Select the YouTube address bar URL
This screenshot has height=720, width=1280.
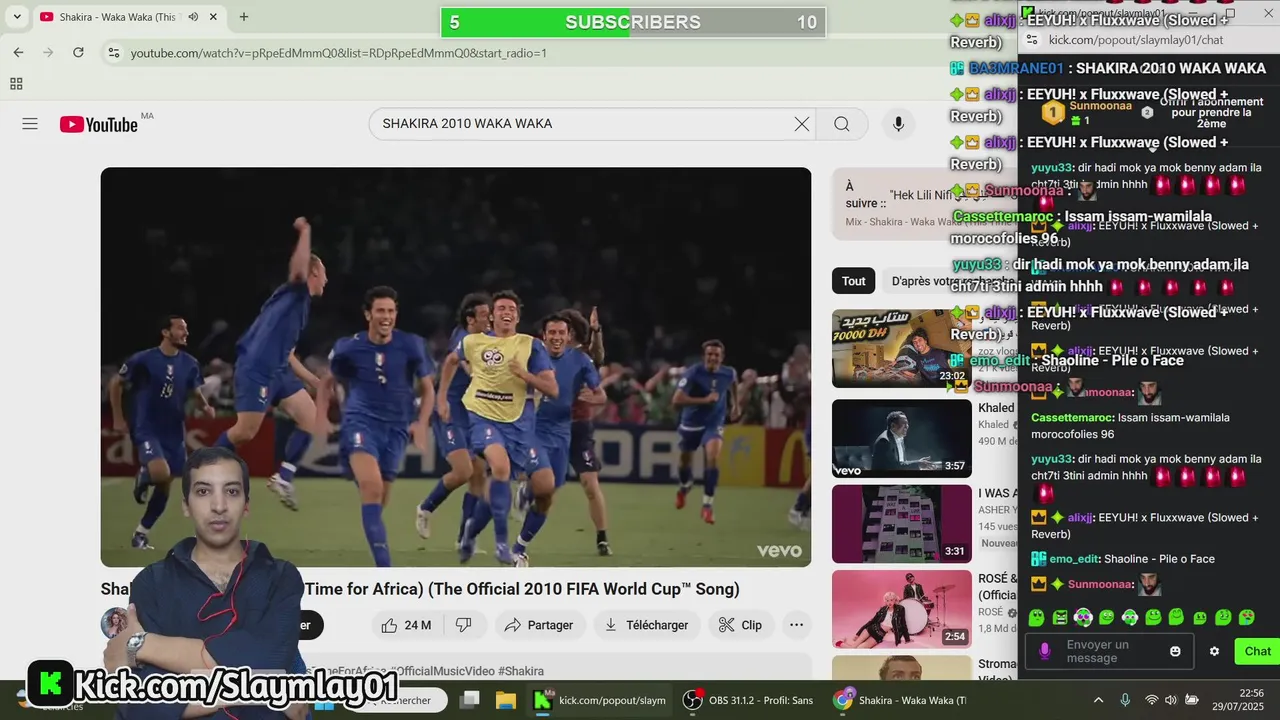338,53
